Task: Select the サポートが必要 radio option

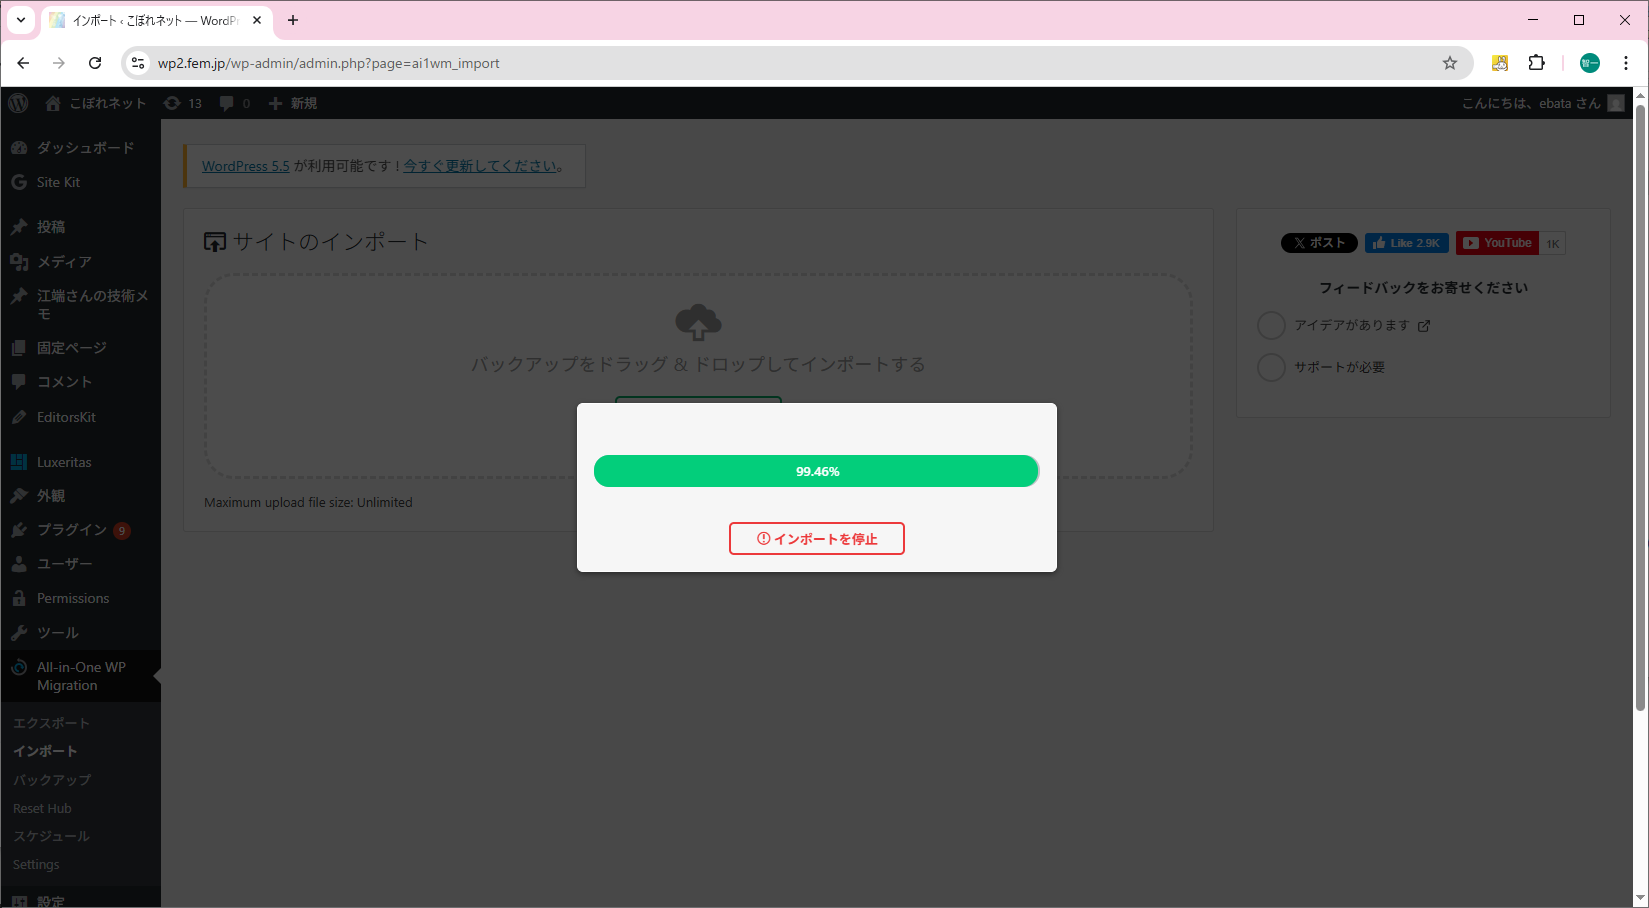Action: click(x=1271, y=367)
